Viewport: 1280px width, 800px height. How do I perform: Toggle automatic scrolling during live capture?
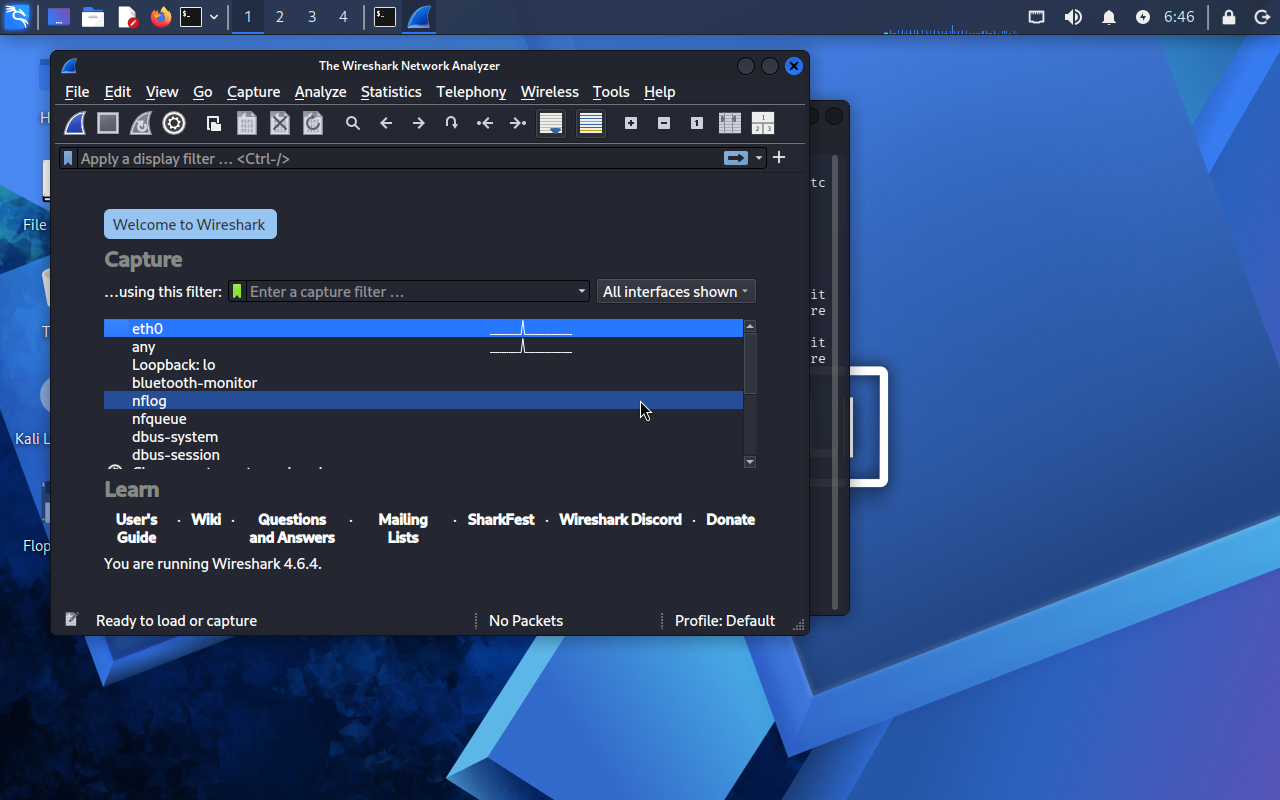[x=551, y=123]
